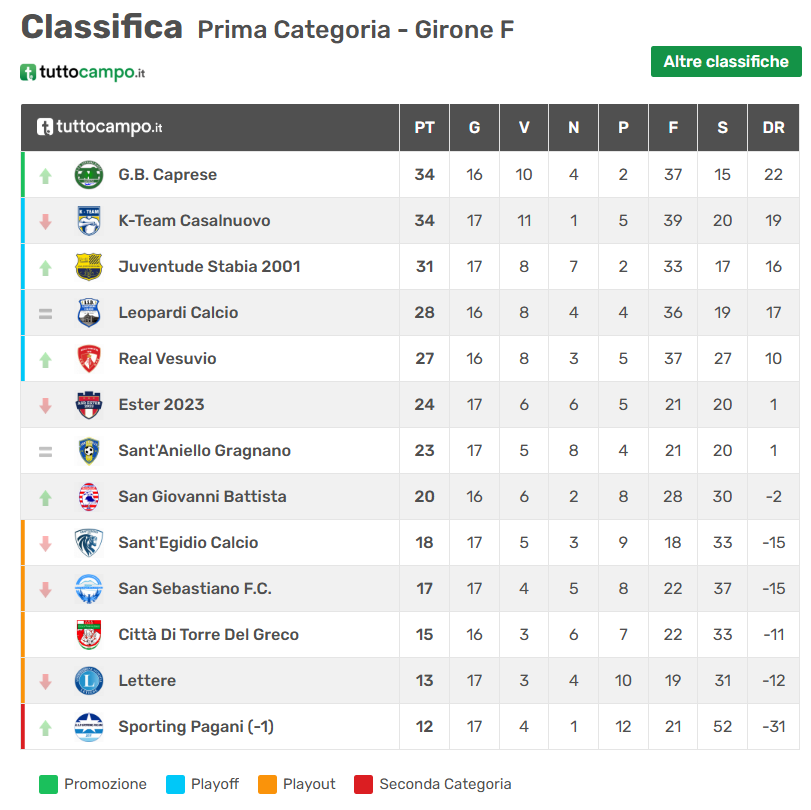Open the Città Di Torre Del Greco link
The width and height of the screenshot is (811, 810).
click(x=208, y=635)
